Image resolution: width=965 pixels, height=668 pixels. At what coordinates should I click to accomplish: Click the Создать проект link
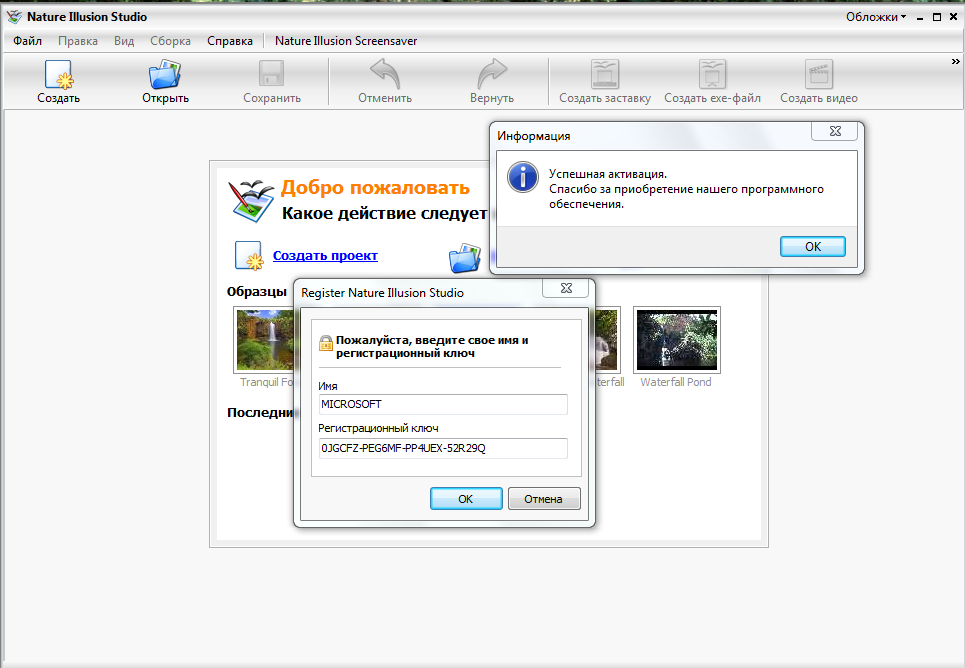pos(325,256)
